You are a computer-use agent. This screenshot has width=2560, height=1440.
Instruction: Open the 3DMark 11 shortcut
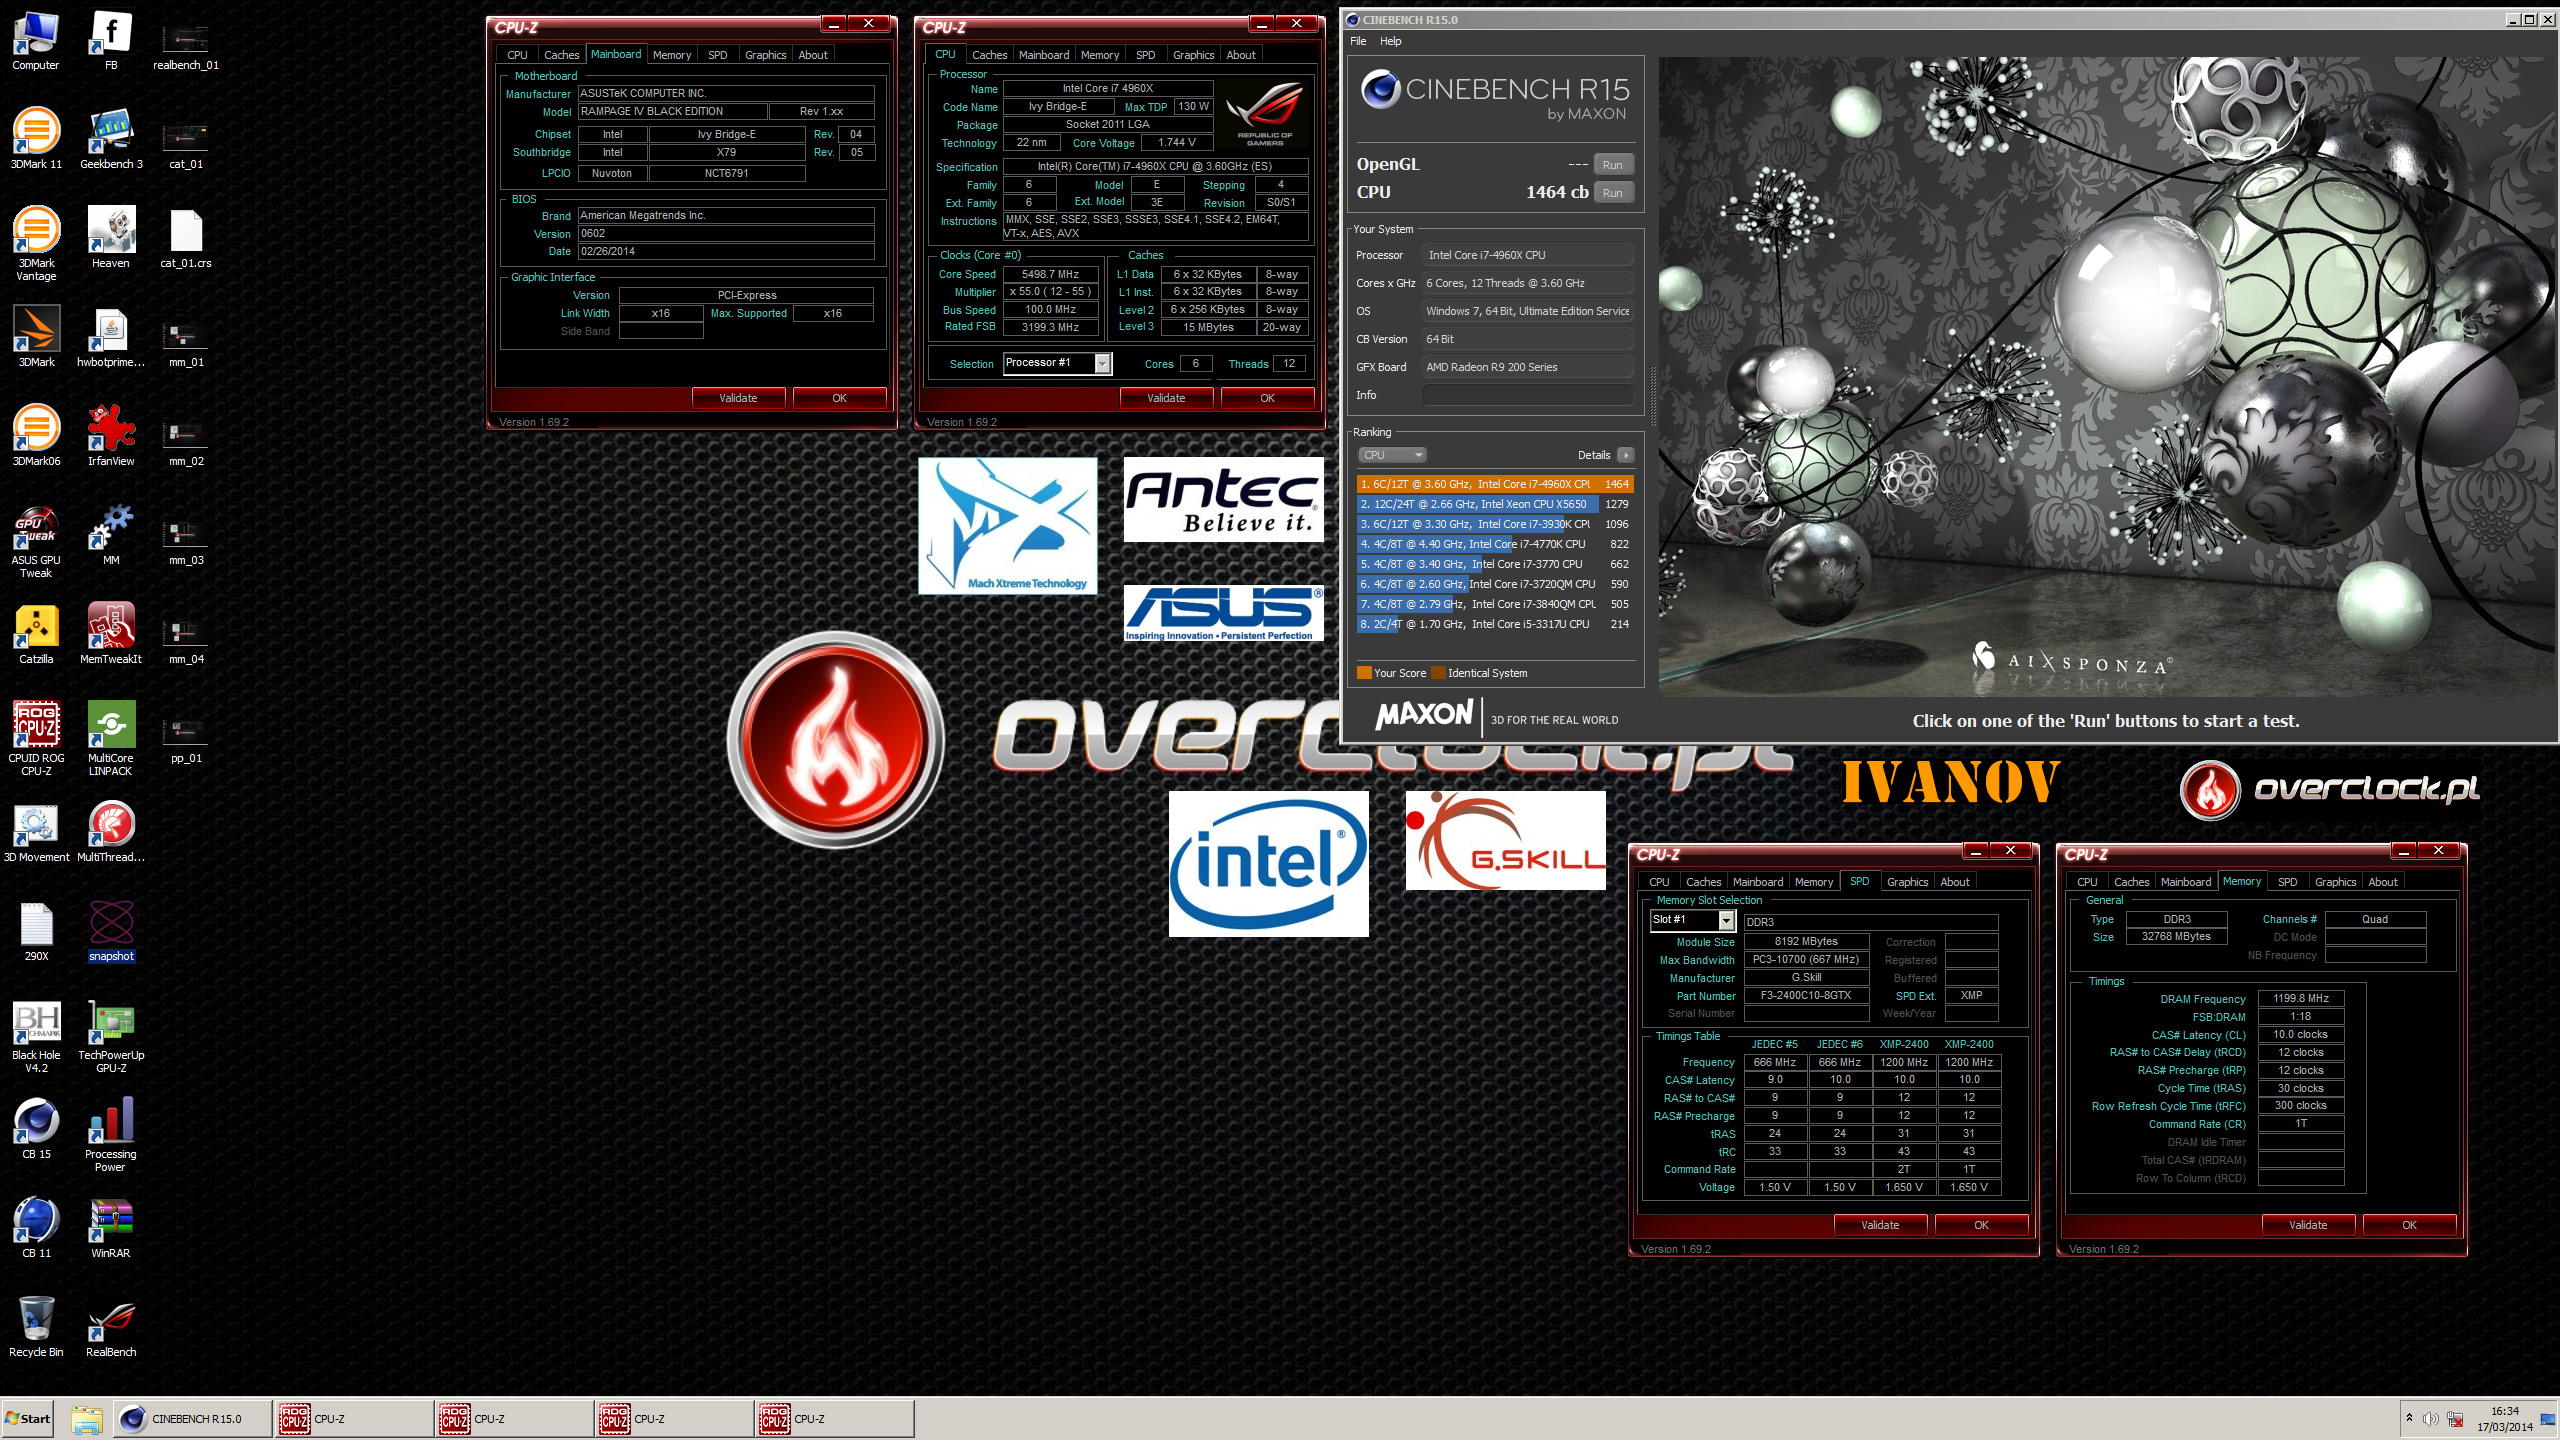(x=36, y=140)
